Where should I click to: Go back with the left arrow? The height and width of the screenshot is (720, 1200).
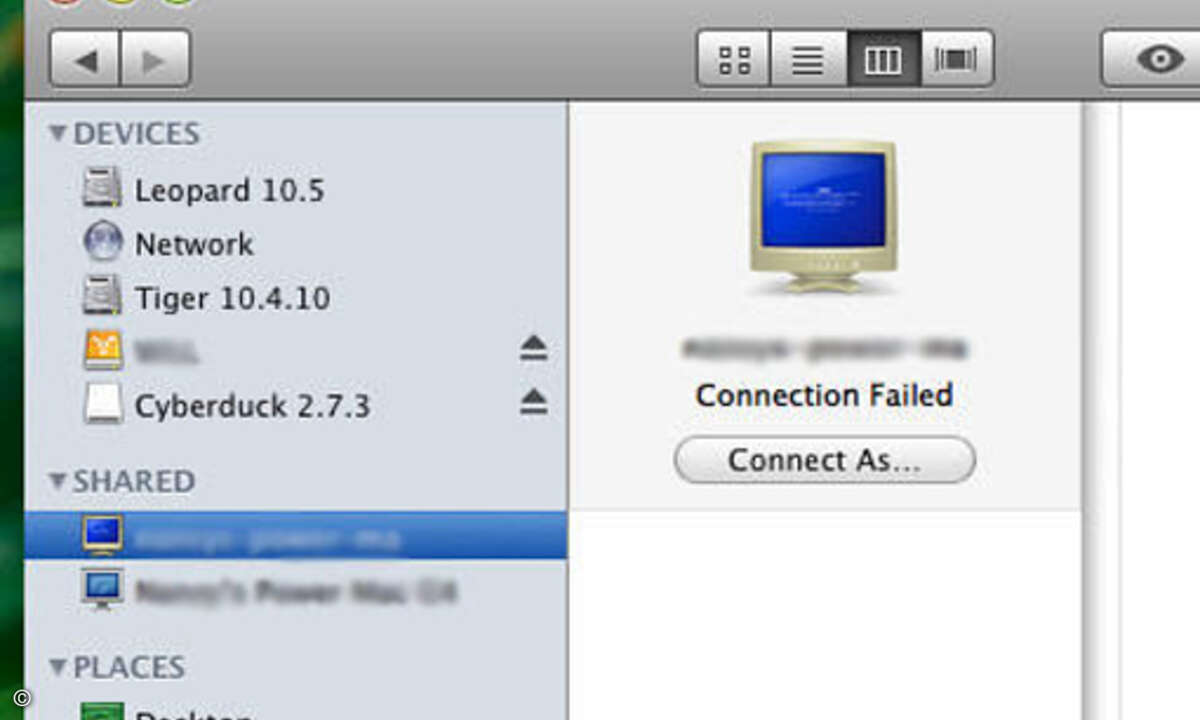tap(85, 60)
